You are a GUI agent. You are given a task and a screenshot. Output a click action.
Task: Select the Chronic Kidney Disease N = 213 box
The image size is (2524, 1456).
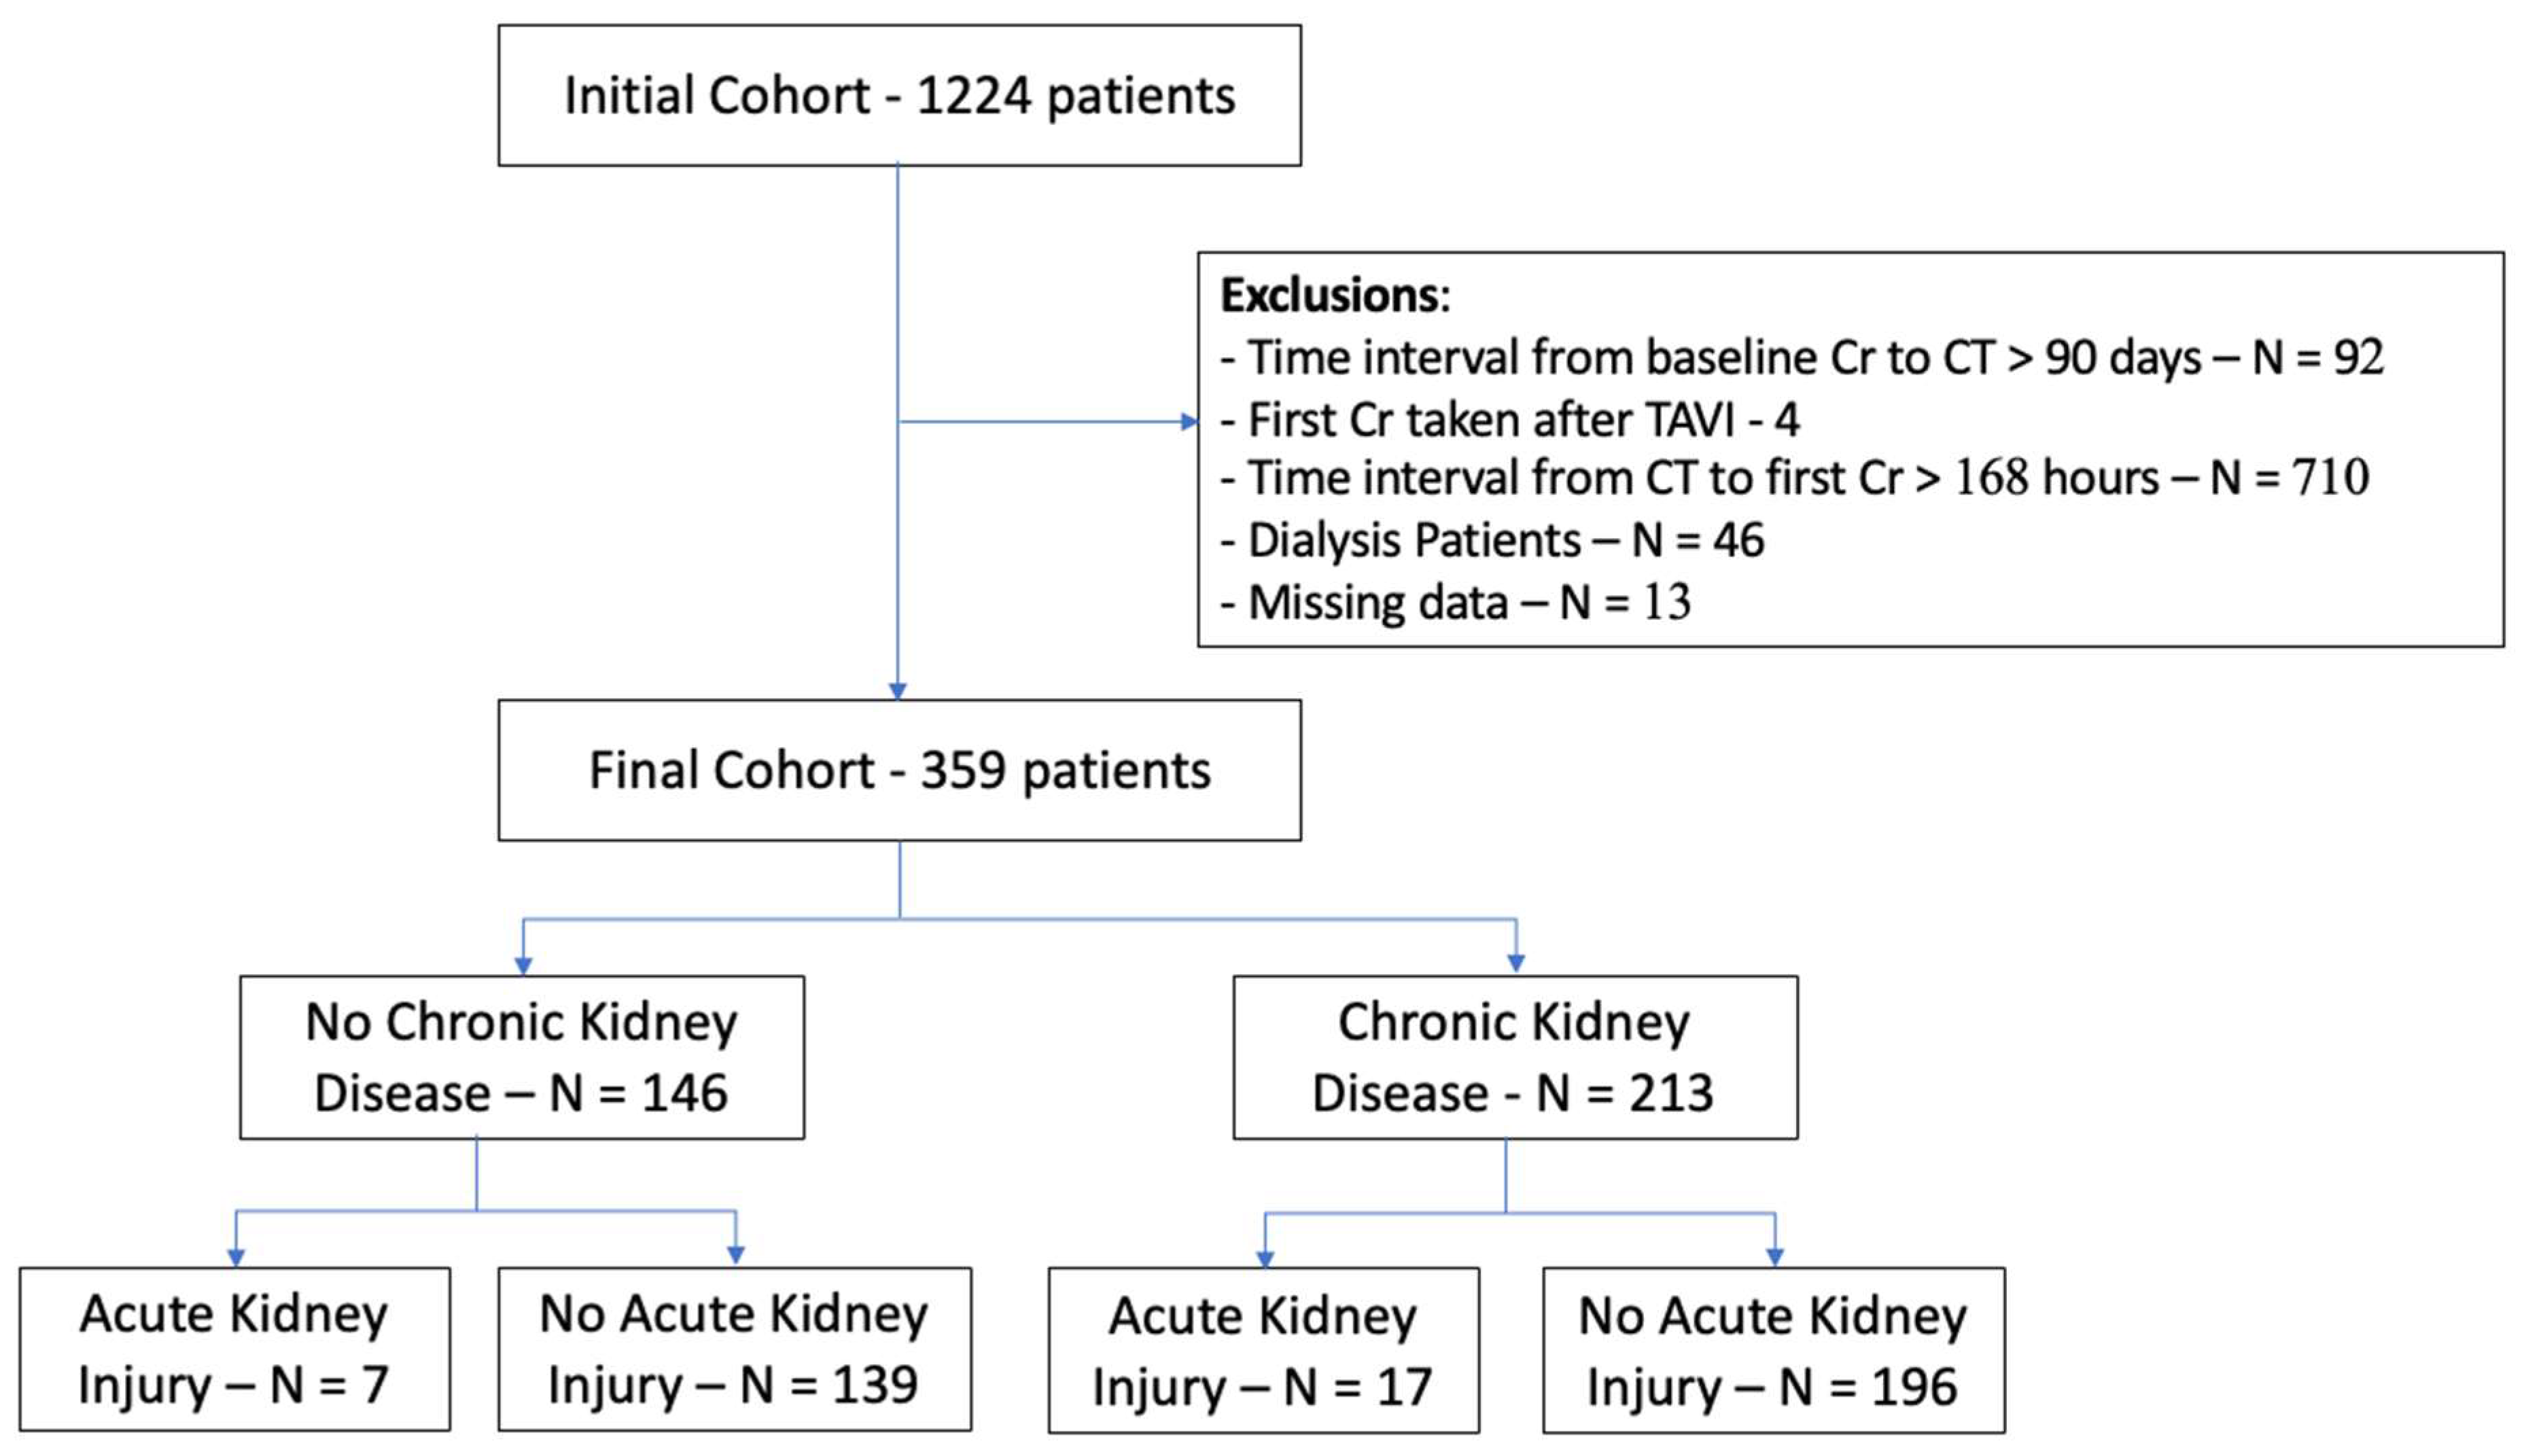tap(1514, 1057)
